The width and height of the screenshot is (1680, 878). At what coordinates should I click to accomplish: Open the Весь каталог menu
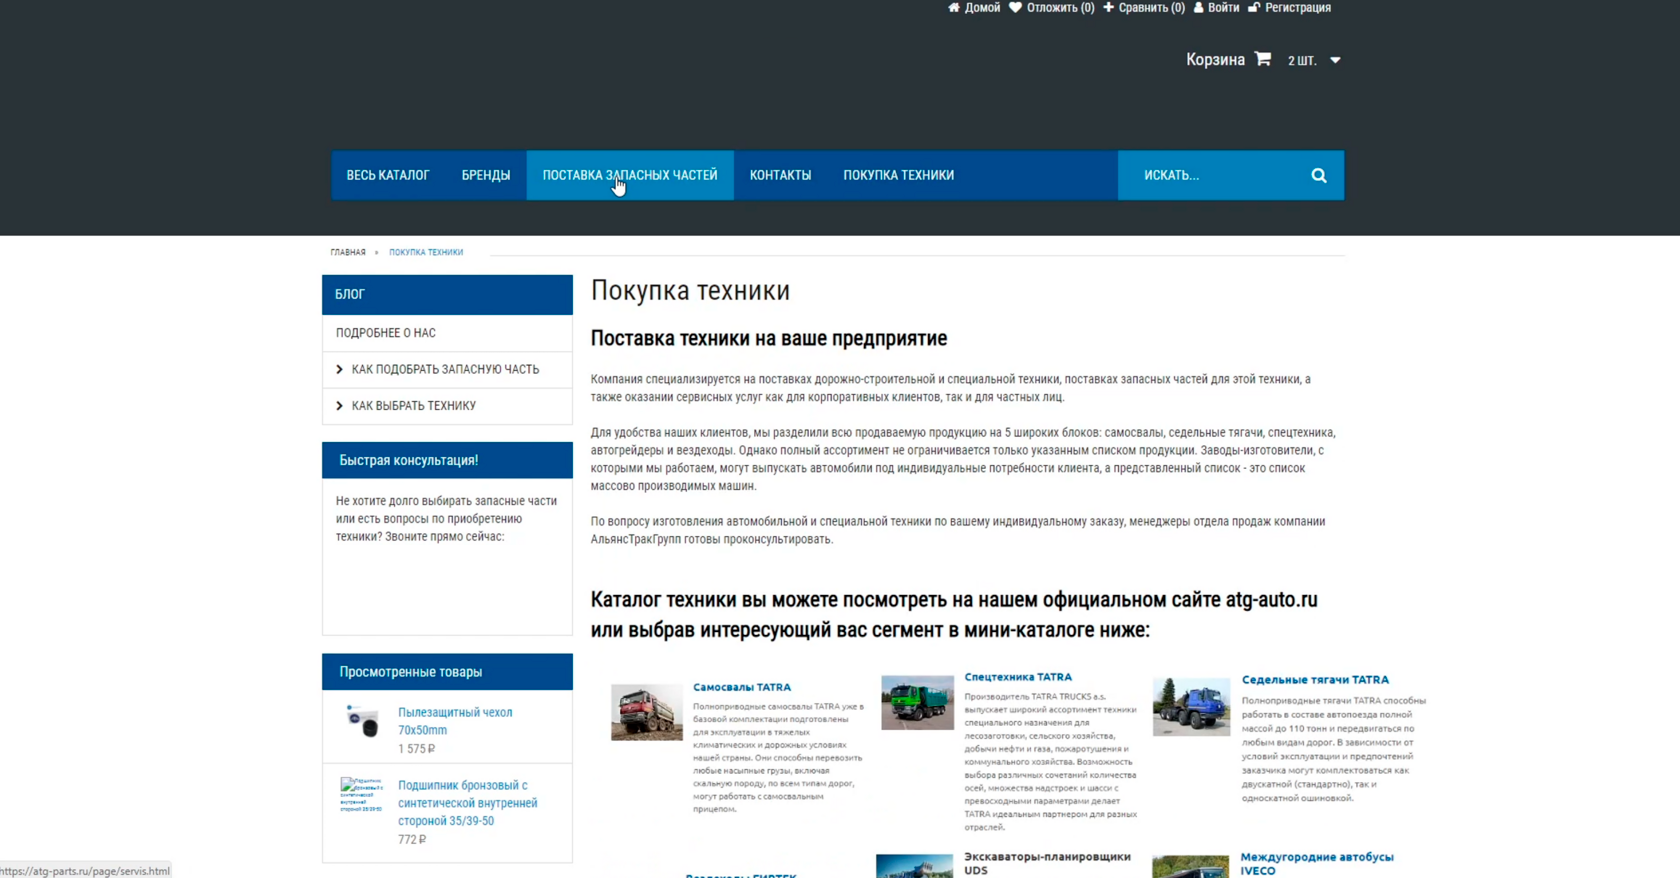coord(388,175)
